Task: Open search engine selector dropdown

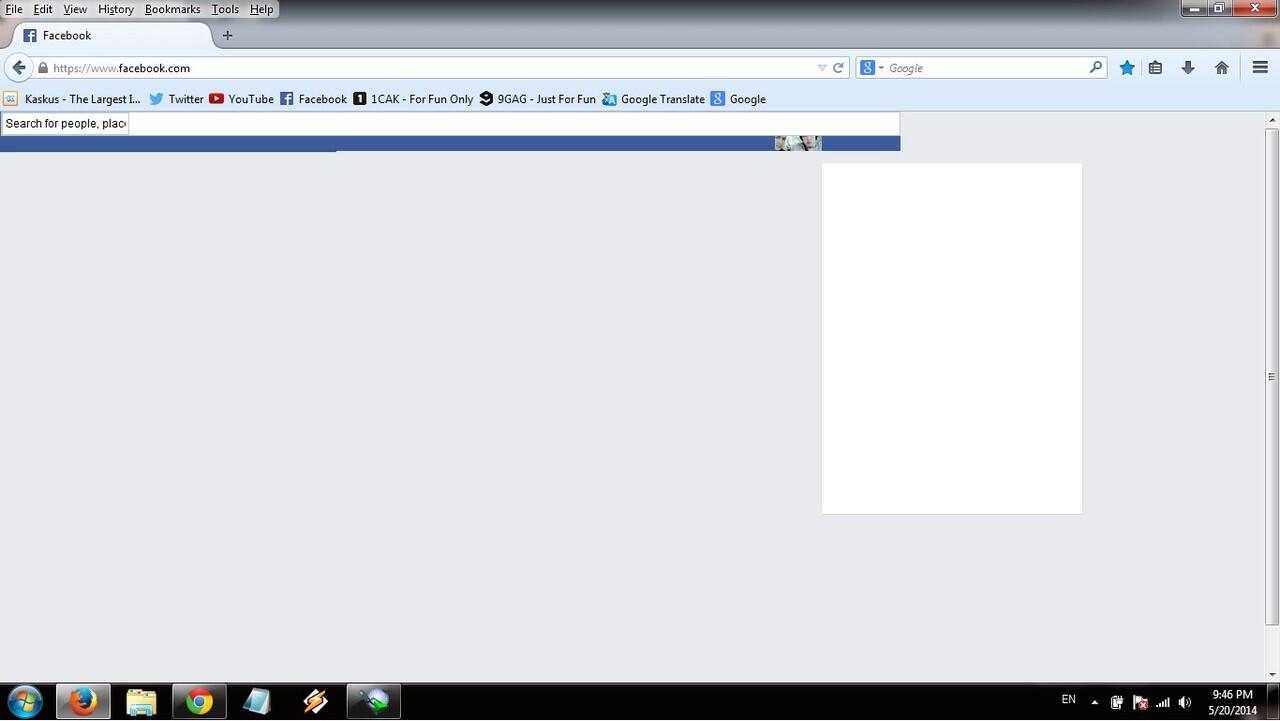Action: (x=872, y=68)
